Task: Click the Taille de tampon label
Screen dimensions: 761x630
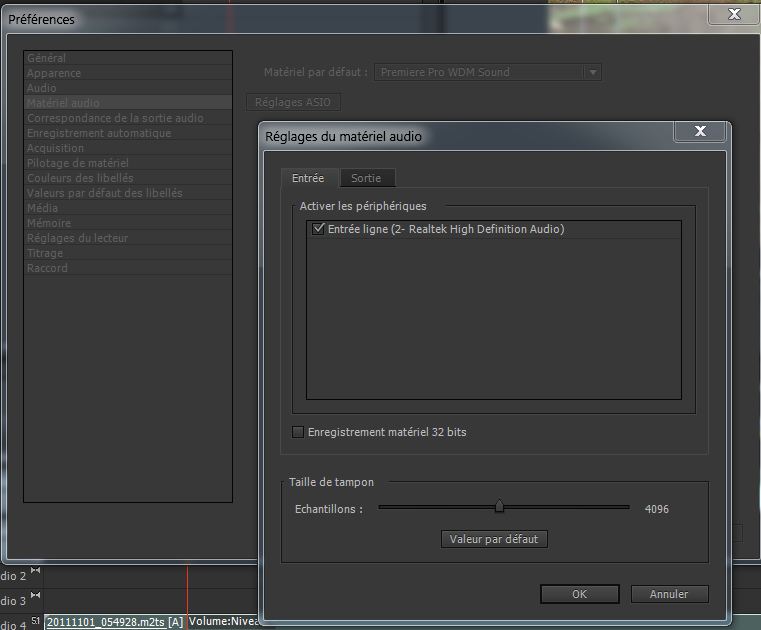Action: pos(331,482)
